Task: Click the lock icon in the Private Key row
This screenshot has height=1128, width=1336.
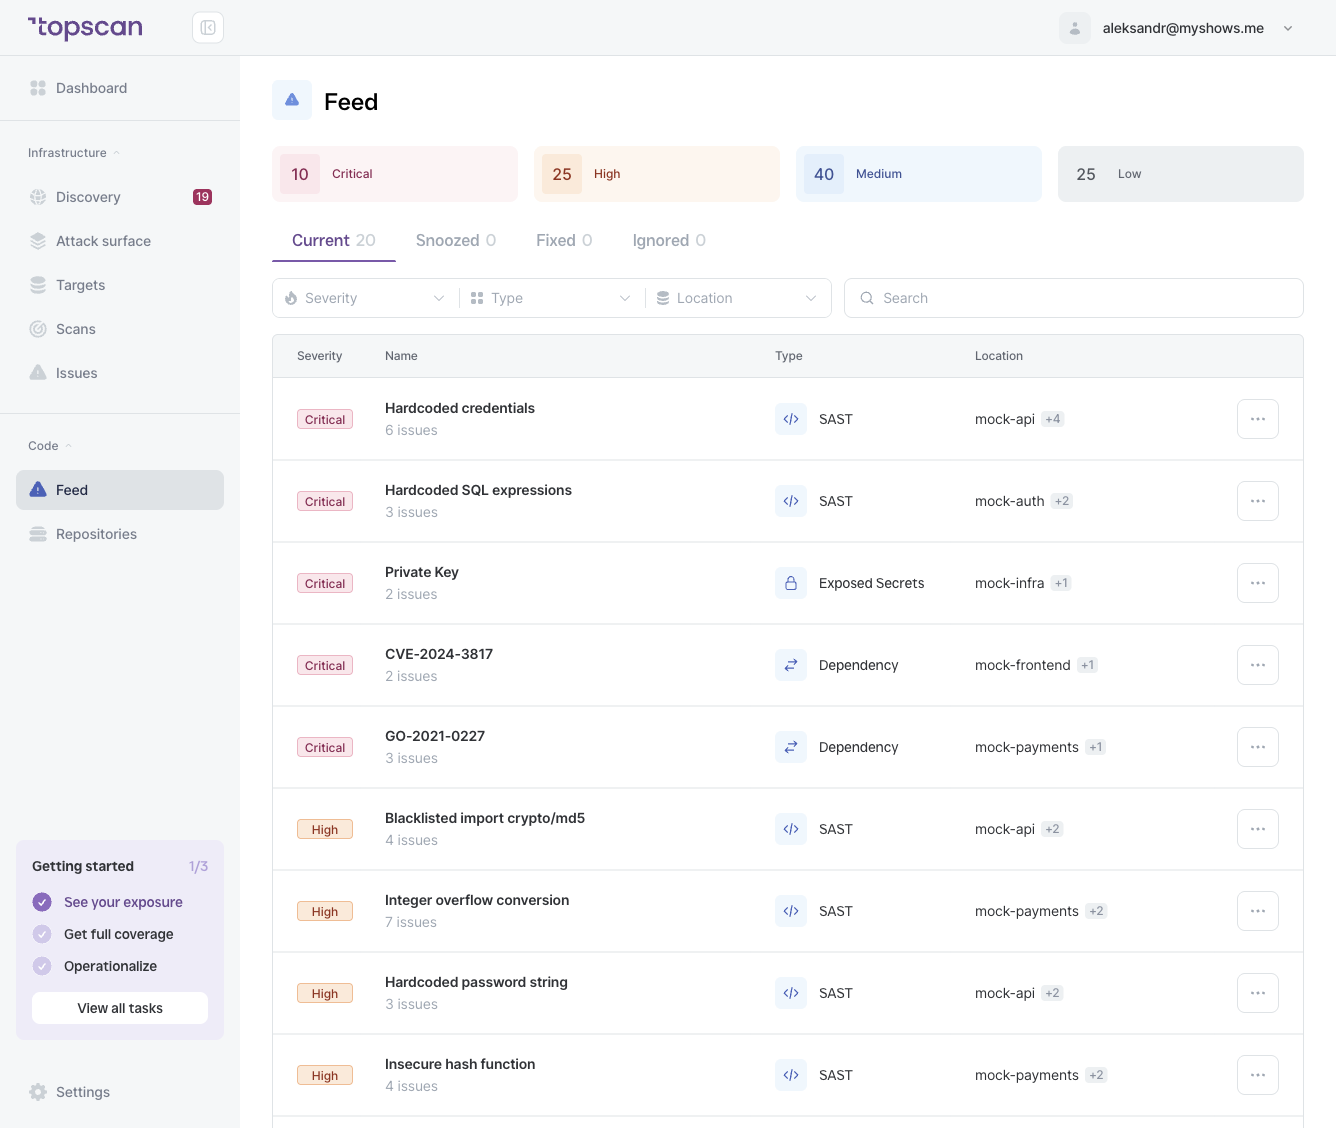Action: 791,583
